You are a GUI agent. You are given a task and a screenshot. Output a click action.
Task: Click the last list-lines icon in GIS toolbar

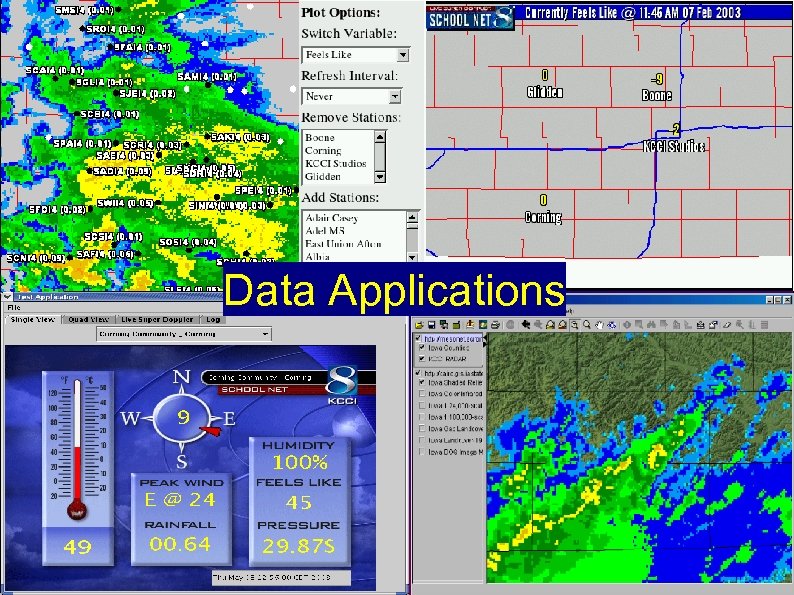pyautogui.click(x=765, y=325)
